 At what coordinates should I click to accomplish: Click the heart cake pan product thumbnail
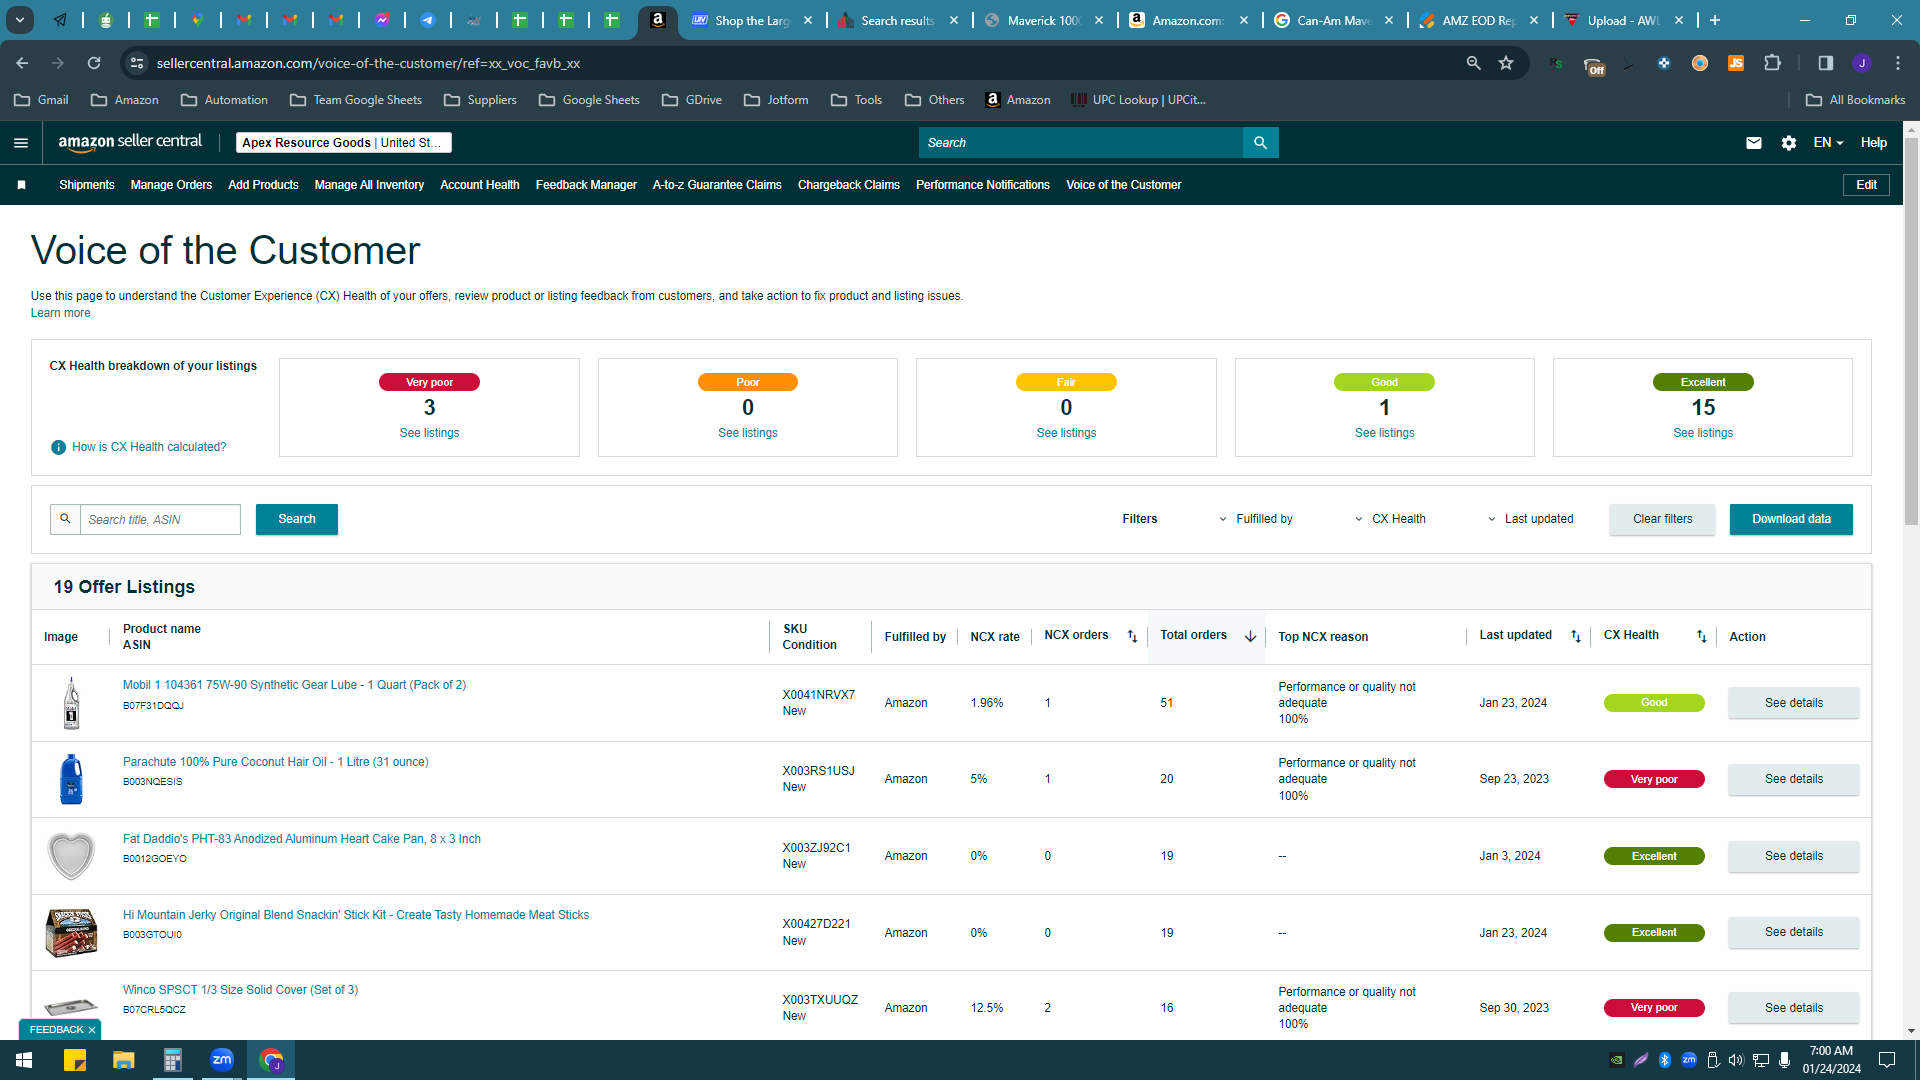[x=71, y=856]
